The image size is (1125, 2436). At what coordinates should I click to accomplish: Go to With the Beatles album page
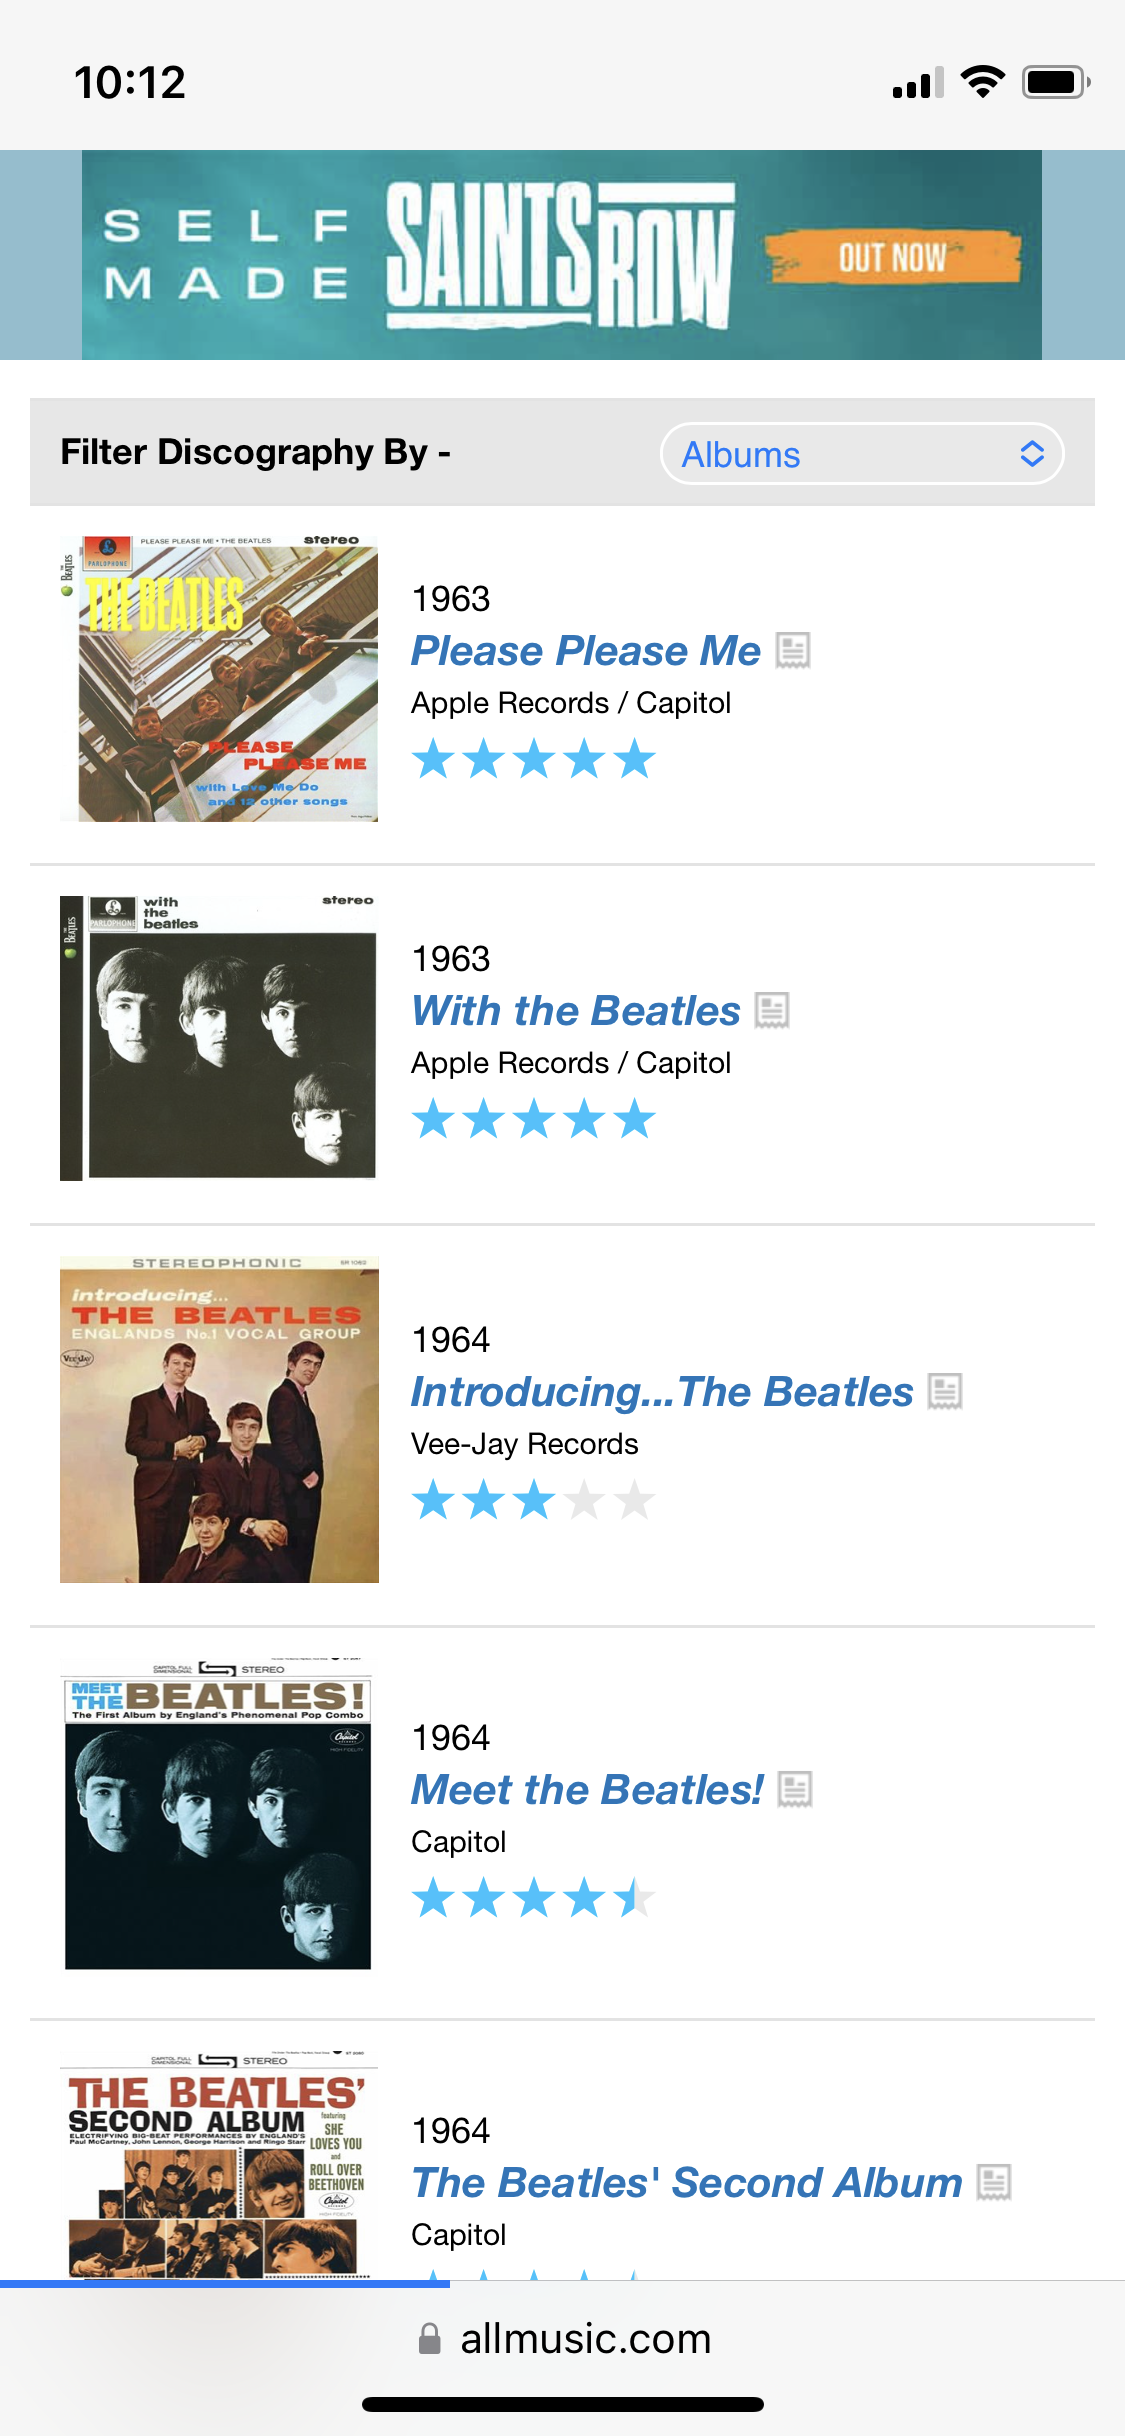576,1011
